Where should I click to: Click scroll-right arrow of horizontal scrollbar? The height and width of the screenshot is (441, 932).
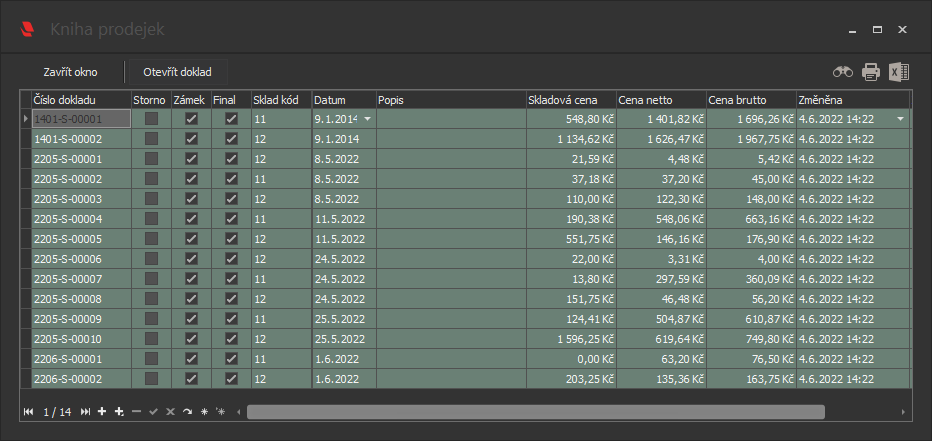903,411
